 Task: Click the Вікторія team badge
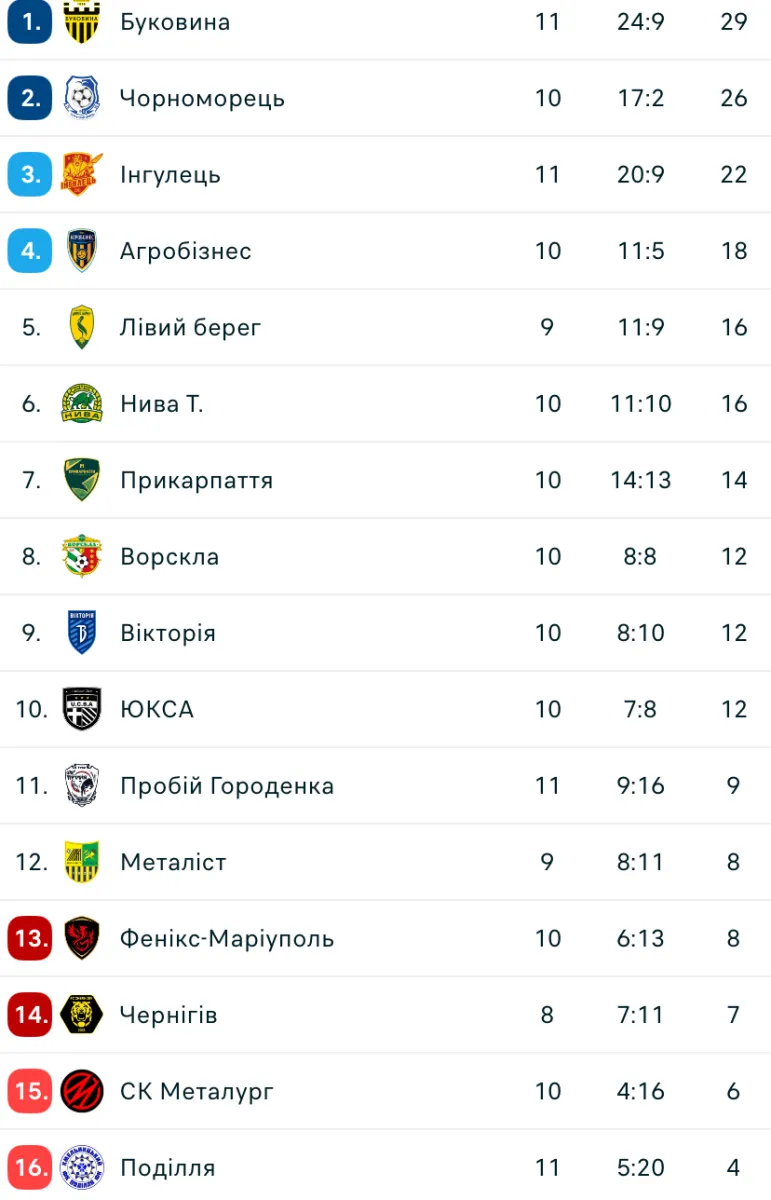point(82,632)
